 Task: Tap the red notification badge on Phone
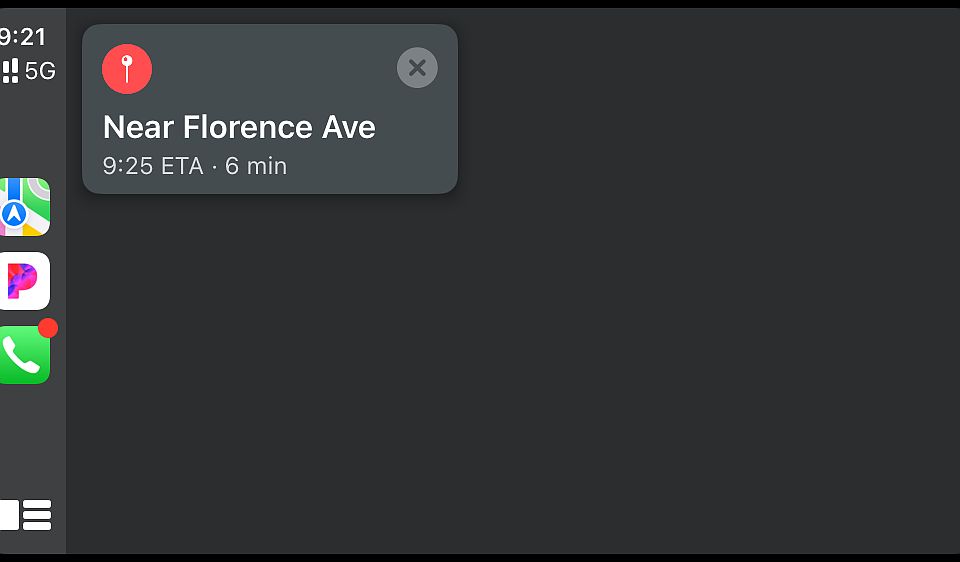pyautogui.click(x=48, y=328)
